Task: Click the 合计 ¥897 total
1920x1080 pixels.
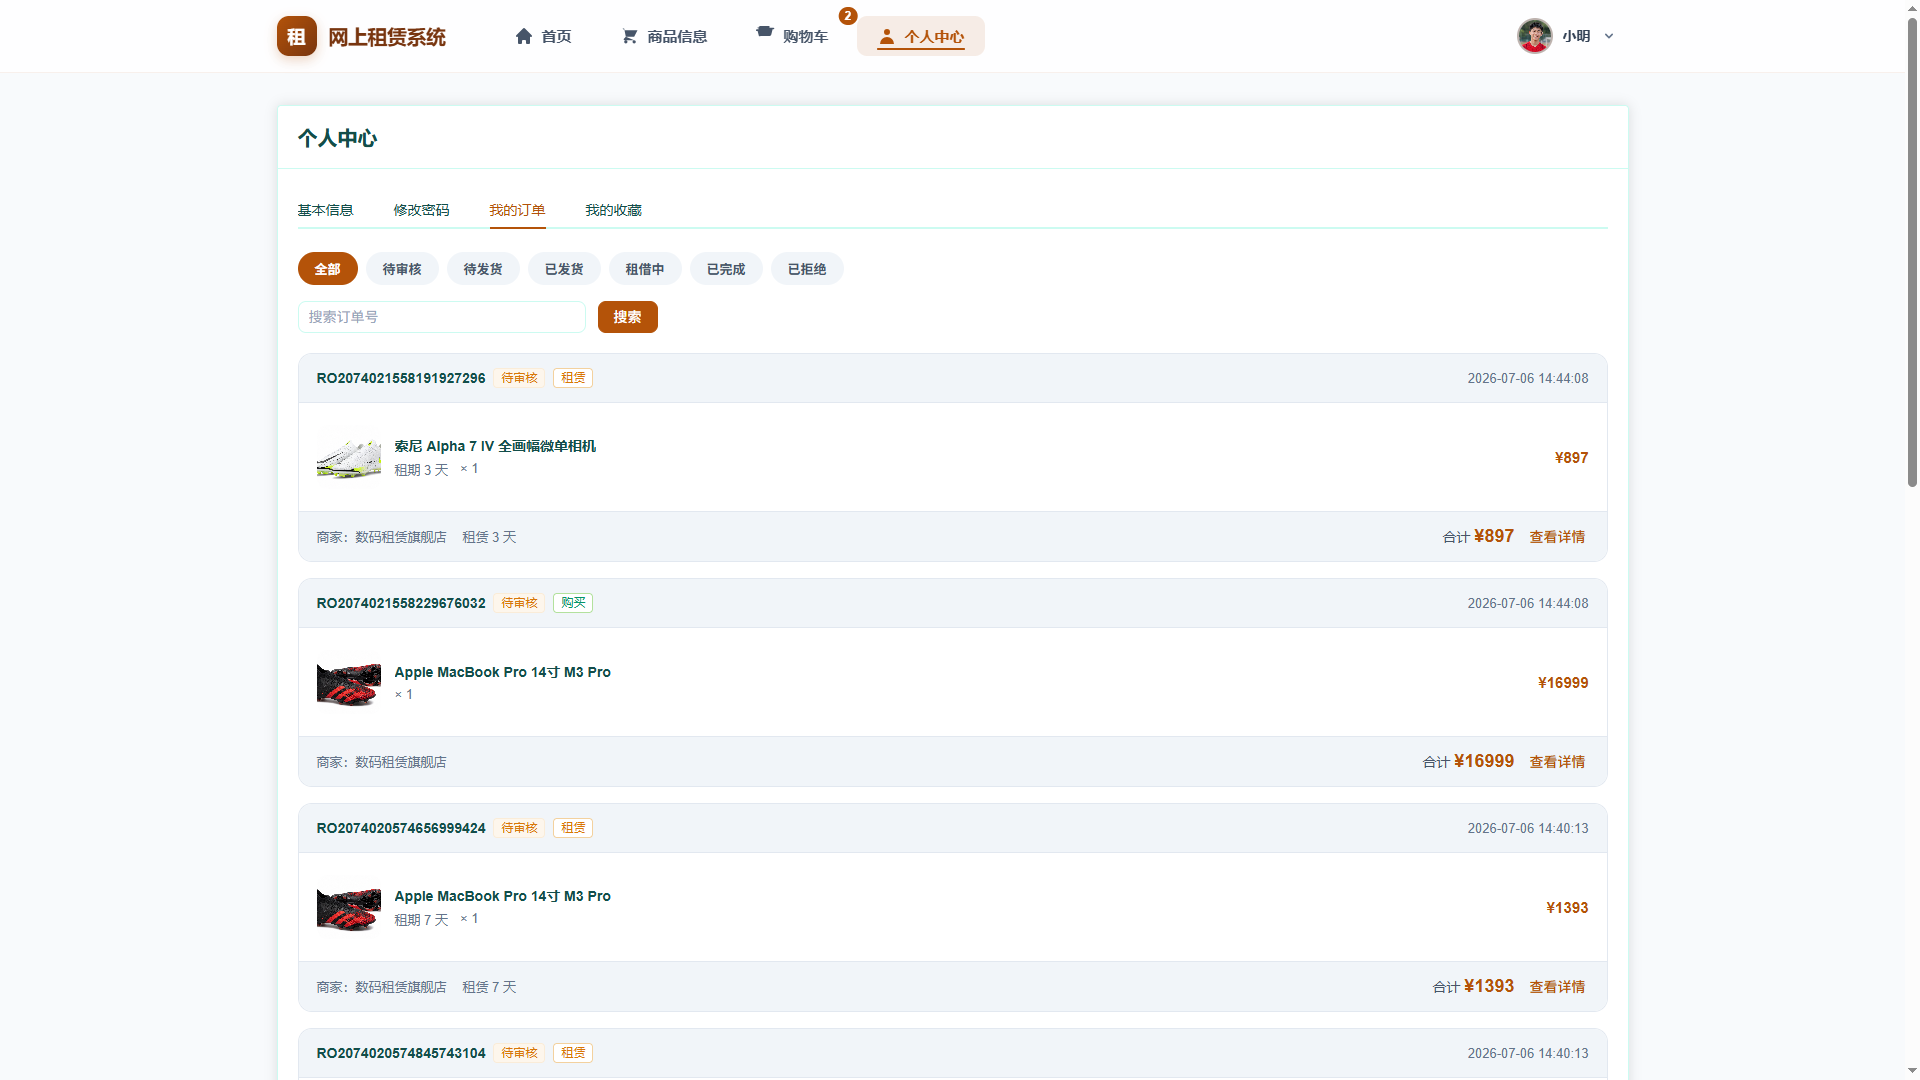Action: [x=1478, y=537]
